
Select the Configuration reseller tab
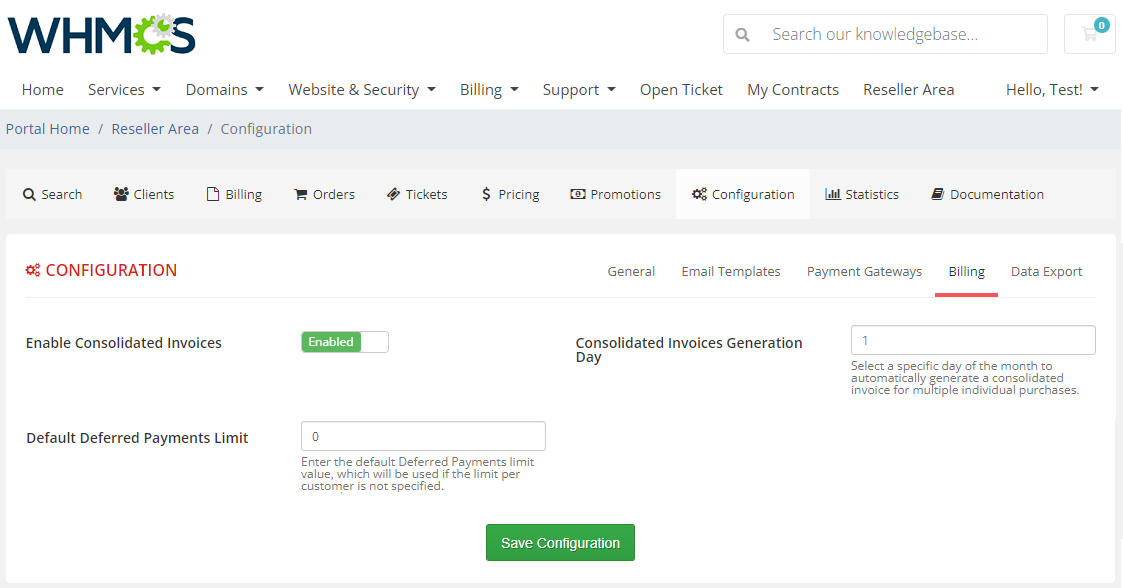(743, 194)
